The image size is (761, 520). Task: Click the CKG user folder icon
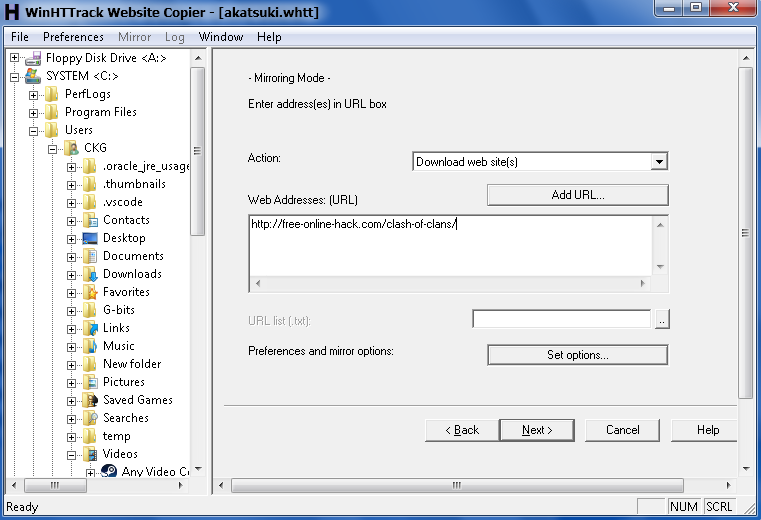[x=71, y=148]
